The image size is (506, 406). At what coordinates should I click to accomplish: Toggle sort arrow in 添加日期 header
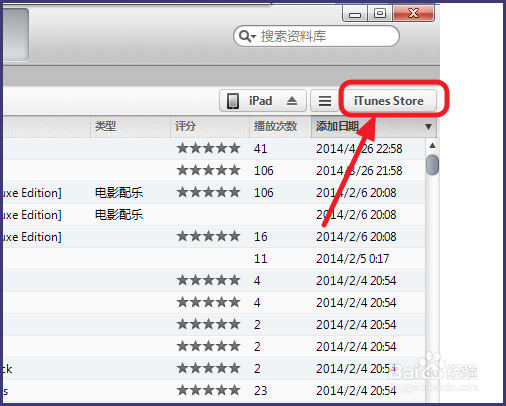tap(428, 127)
